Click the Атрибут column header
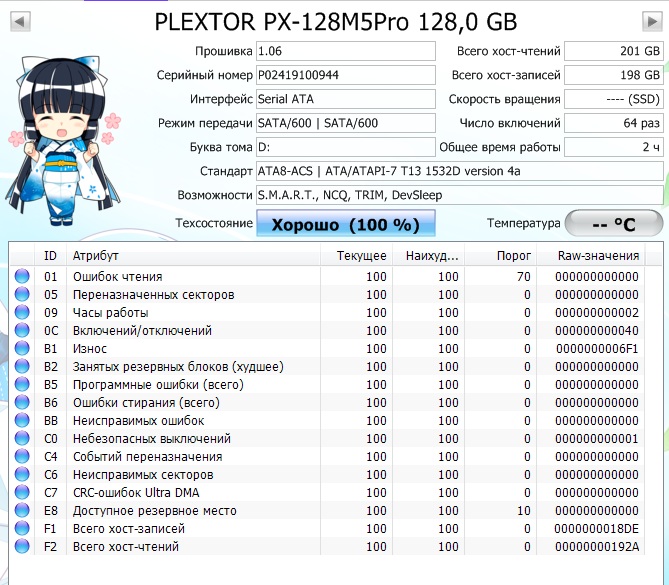 (x=193, y=256)
